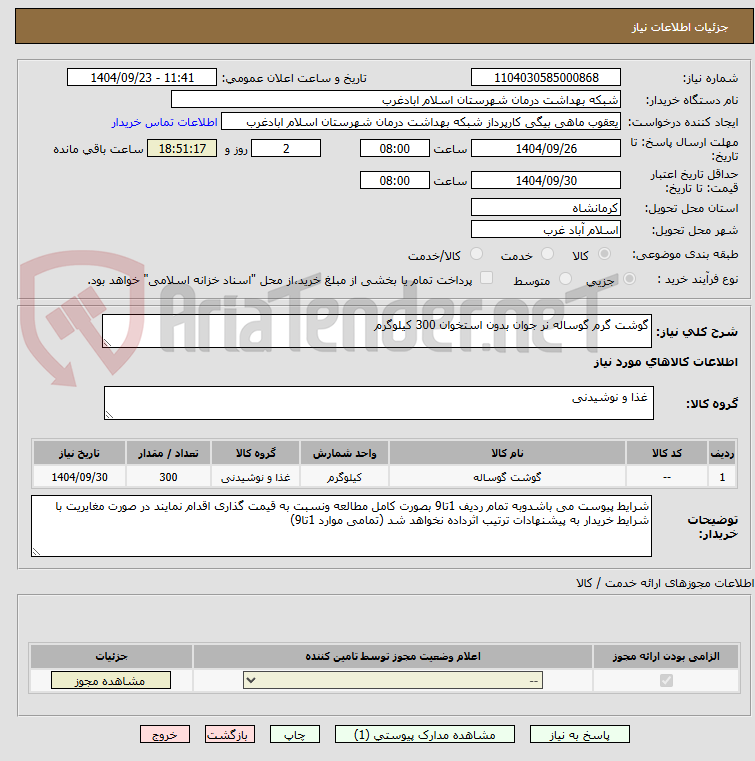Click the غذا و نوشیدنی table cell

click(x=256, y=477)
